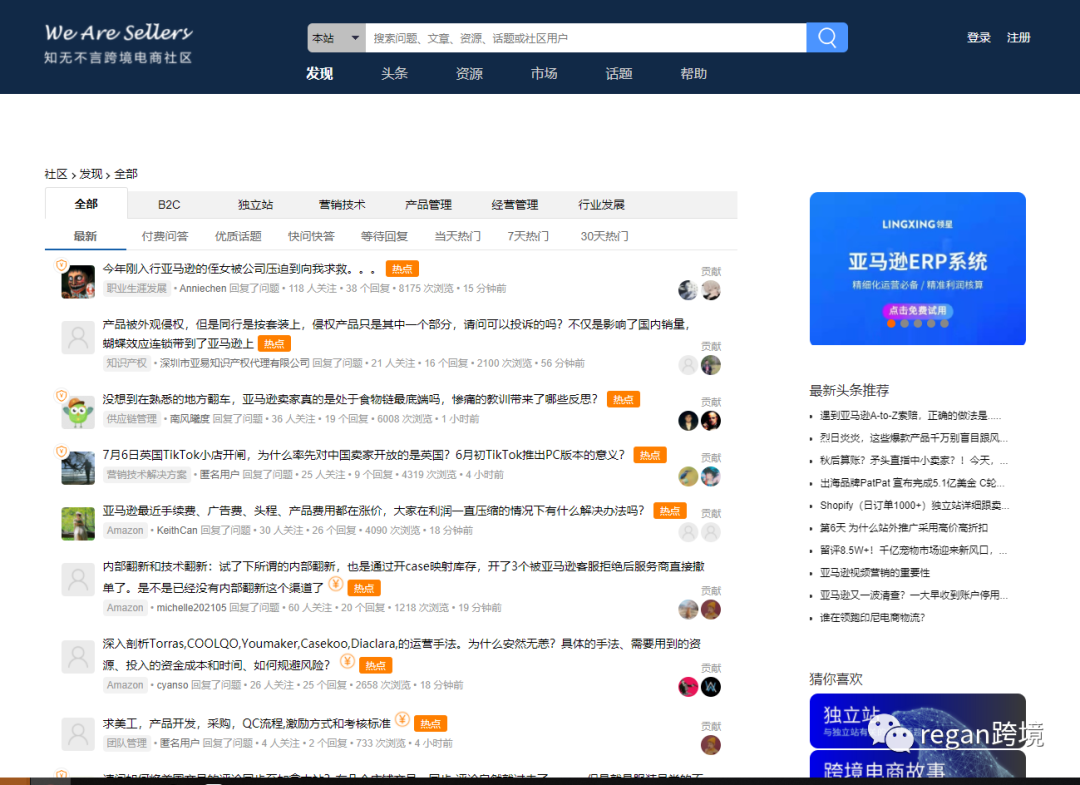The height and width of the screenshot is (785, 1080).
Task: Click the 热点 badge on the first question
Action: [x=401, y=268]
